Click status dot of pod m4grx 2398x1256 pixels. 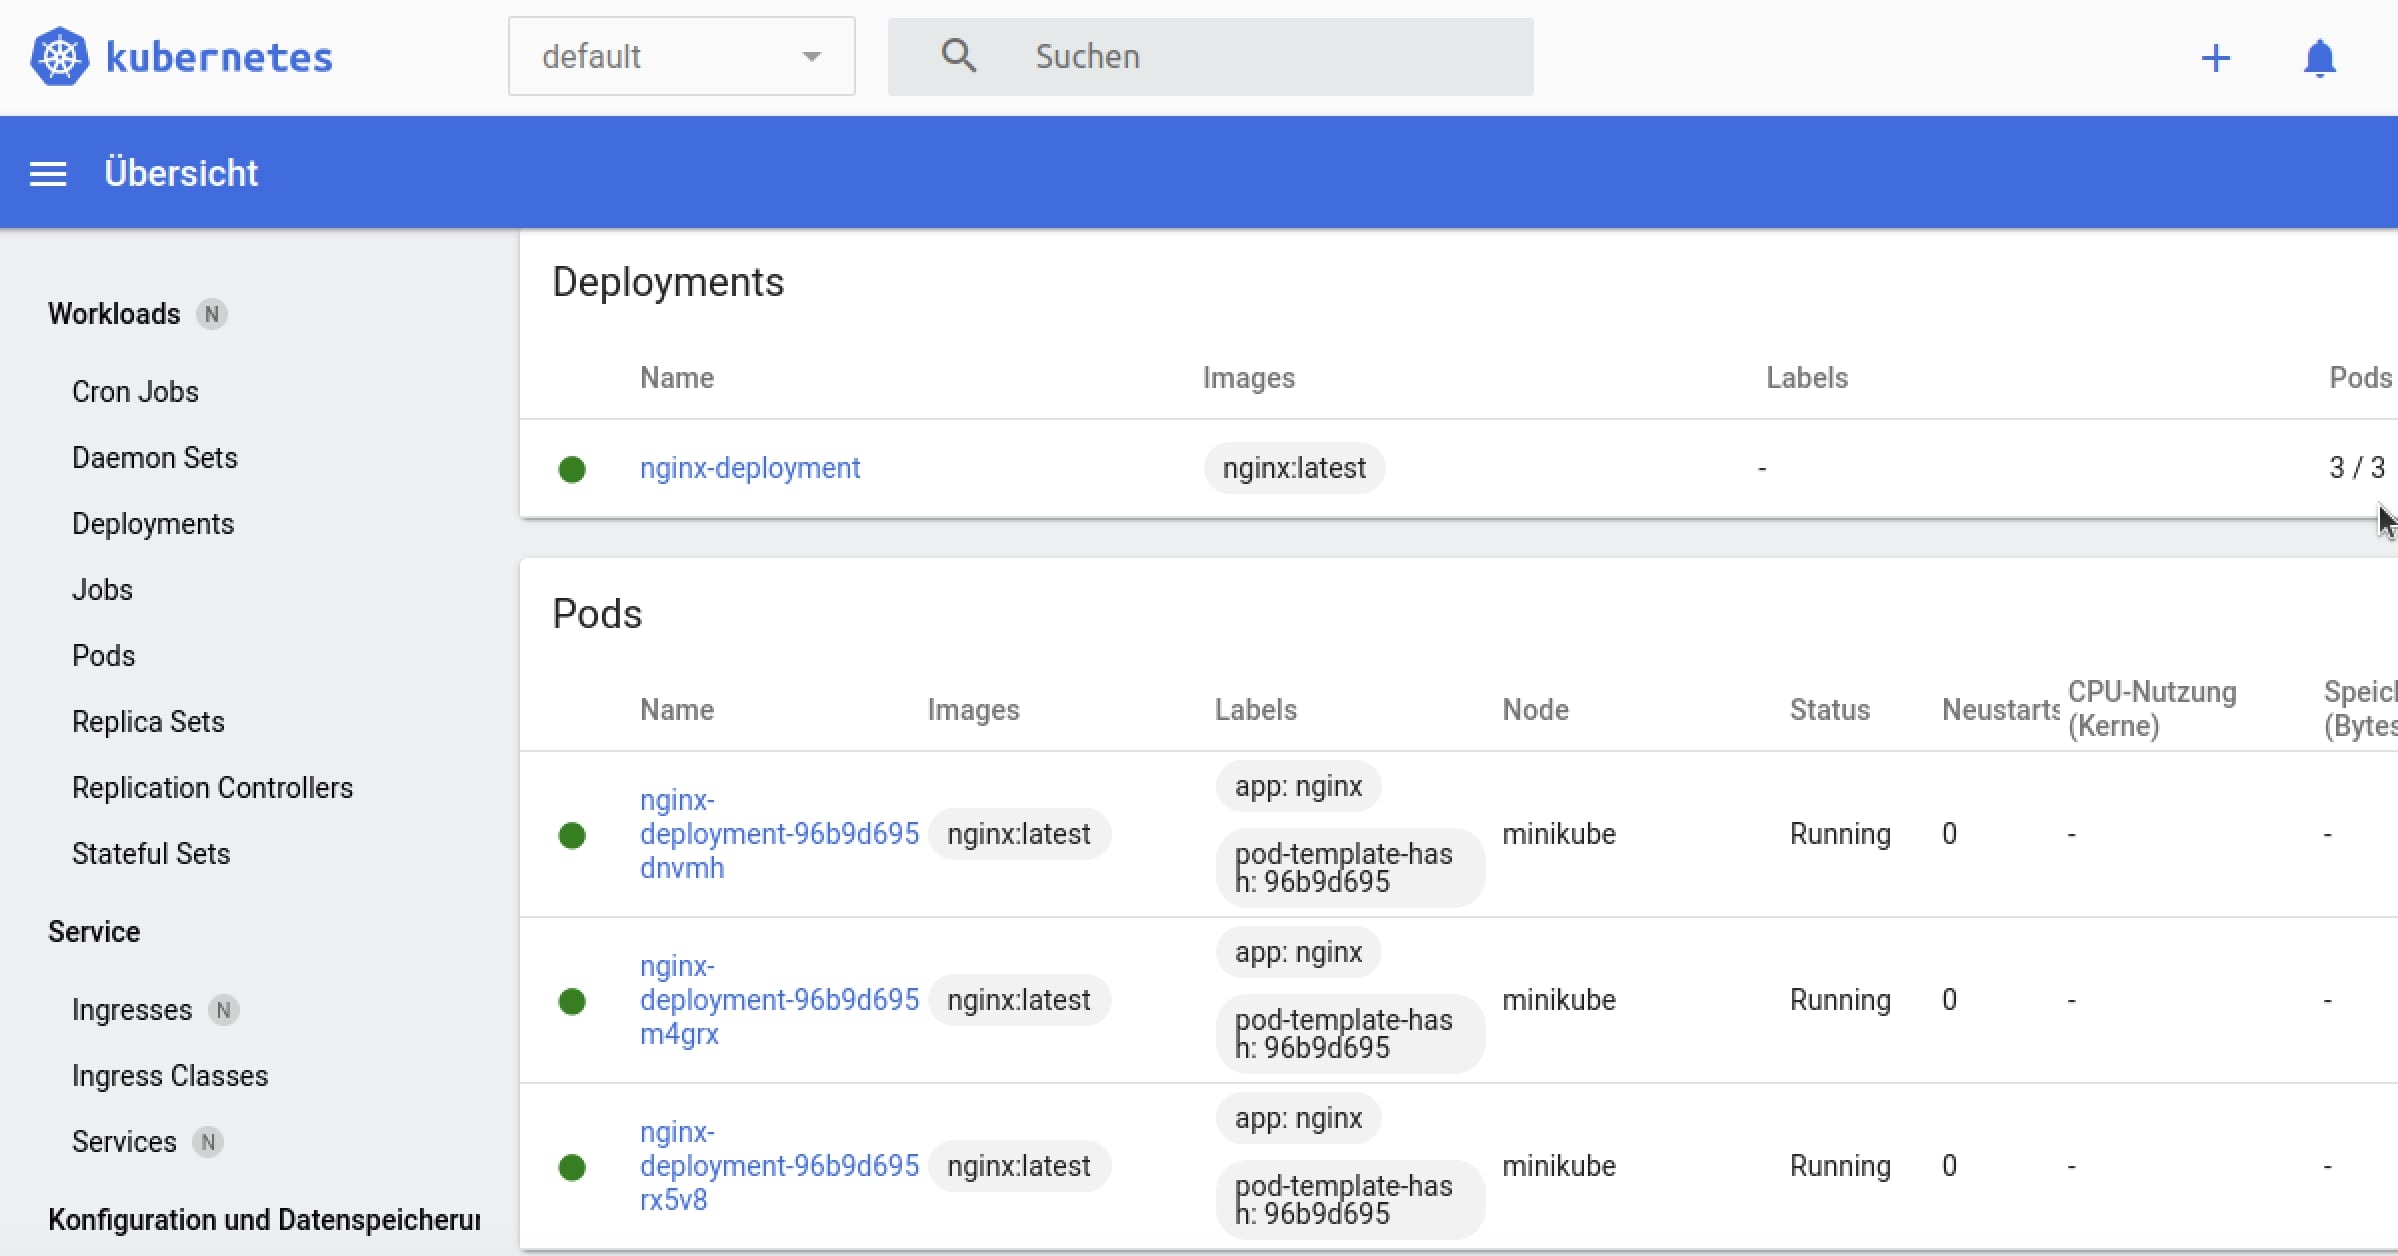(x=572, y=1001)
